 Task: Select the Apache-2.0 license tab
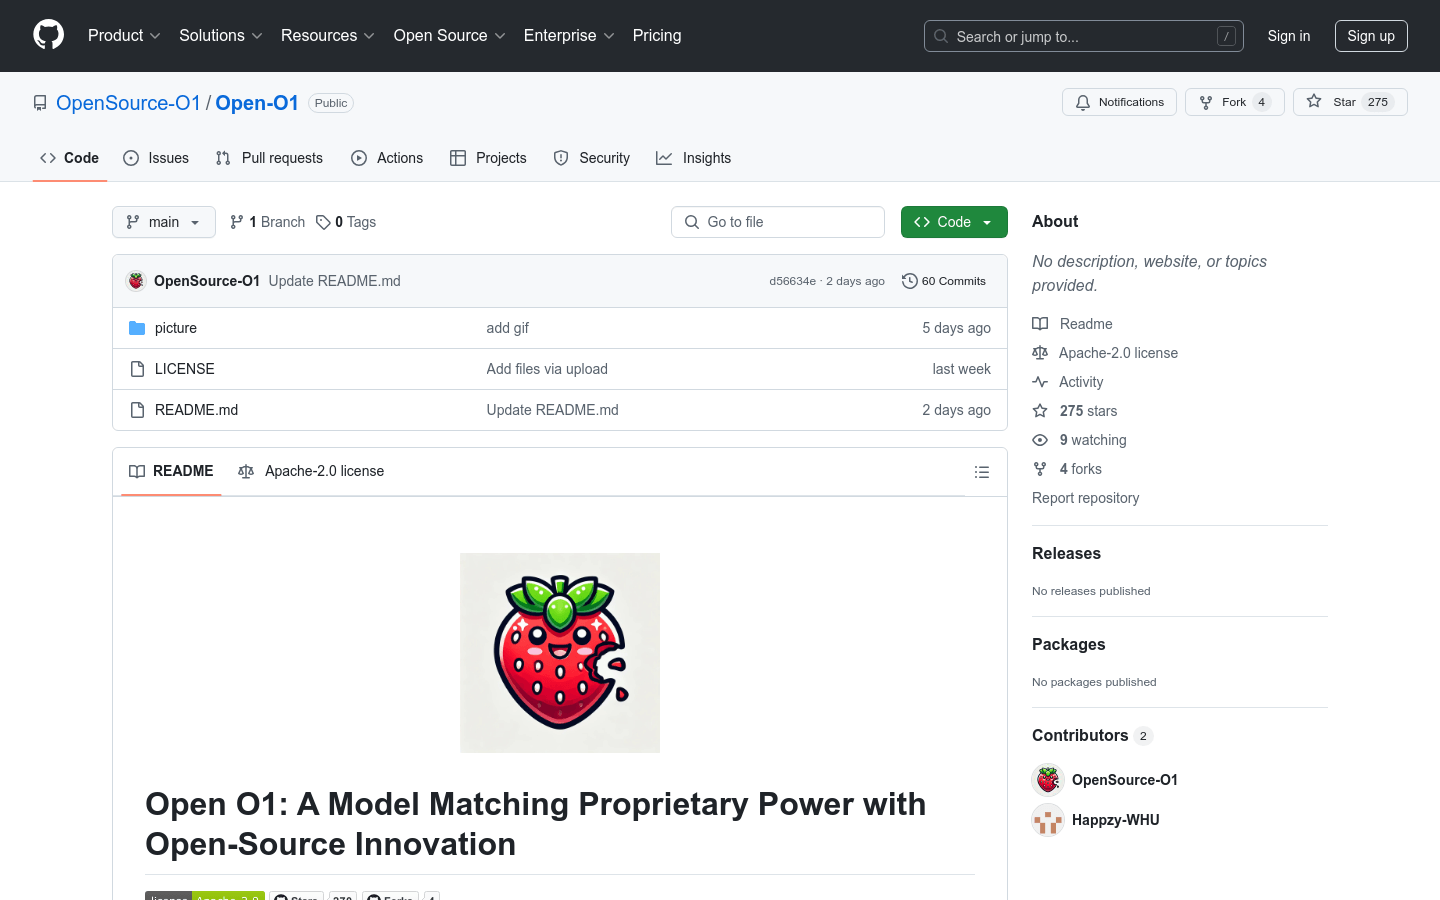(x=311, y=471)
